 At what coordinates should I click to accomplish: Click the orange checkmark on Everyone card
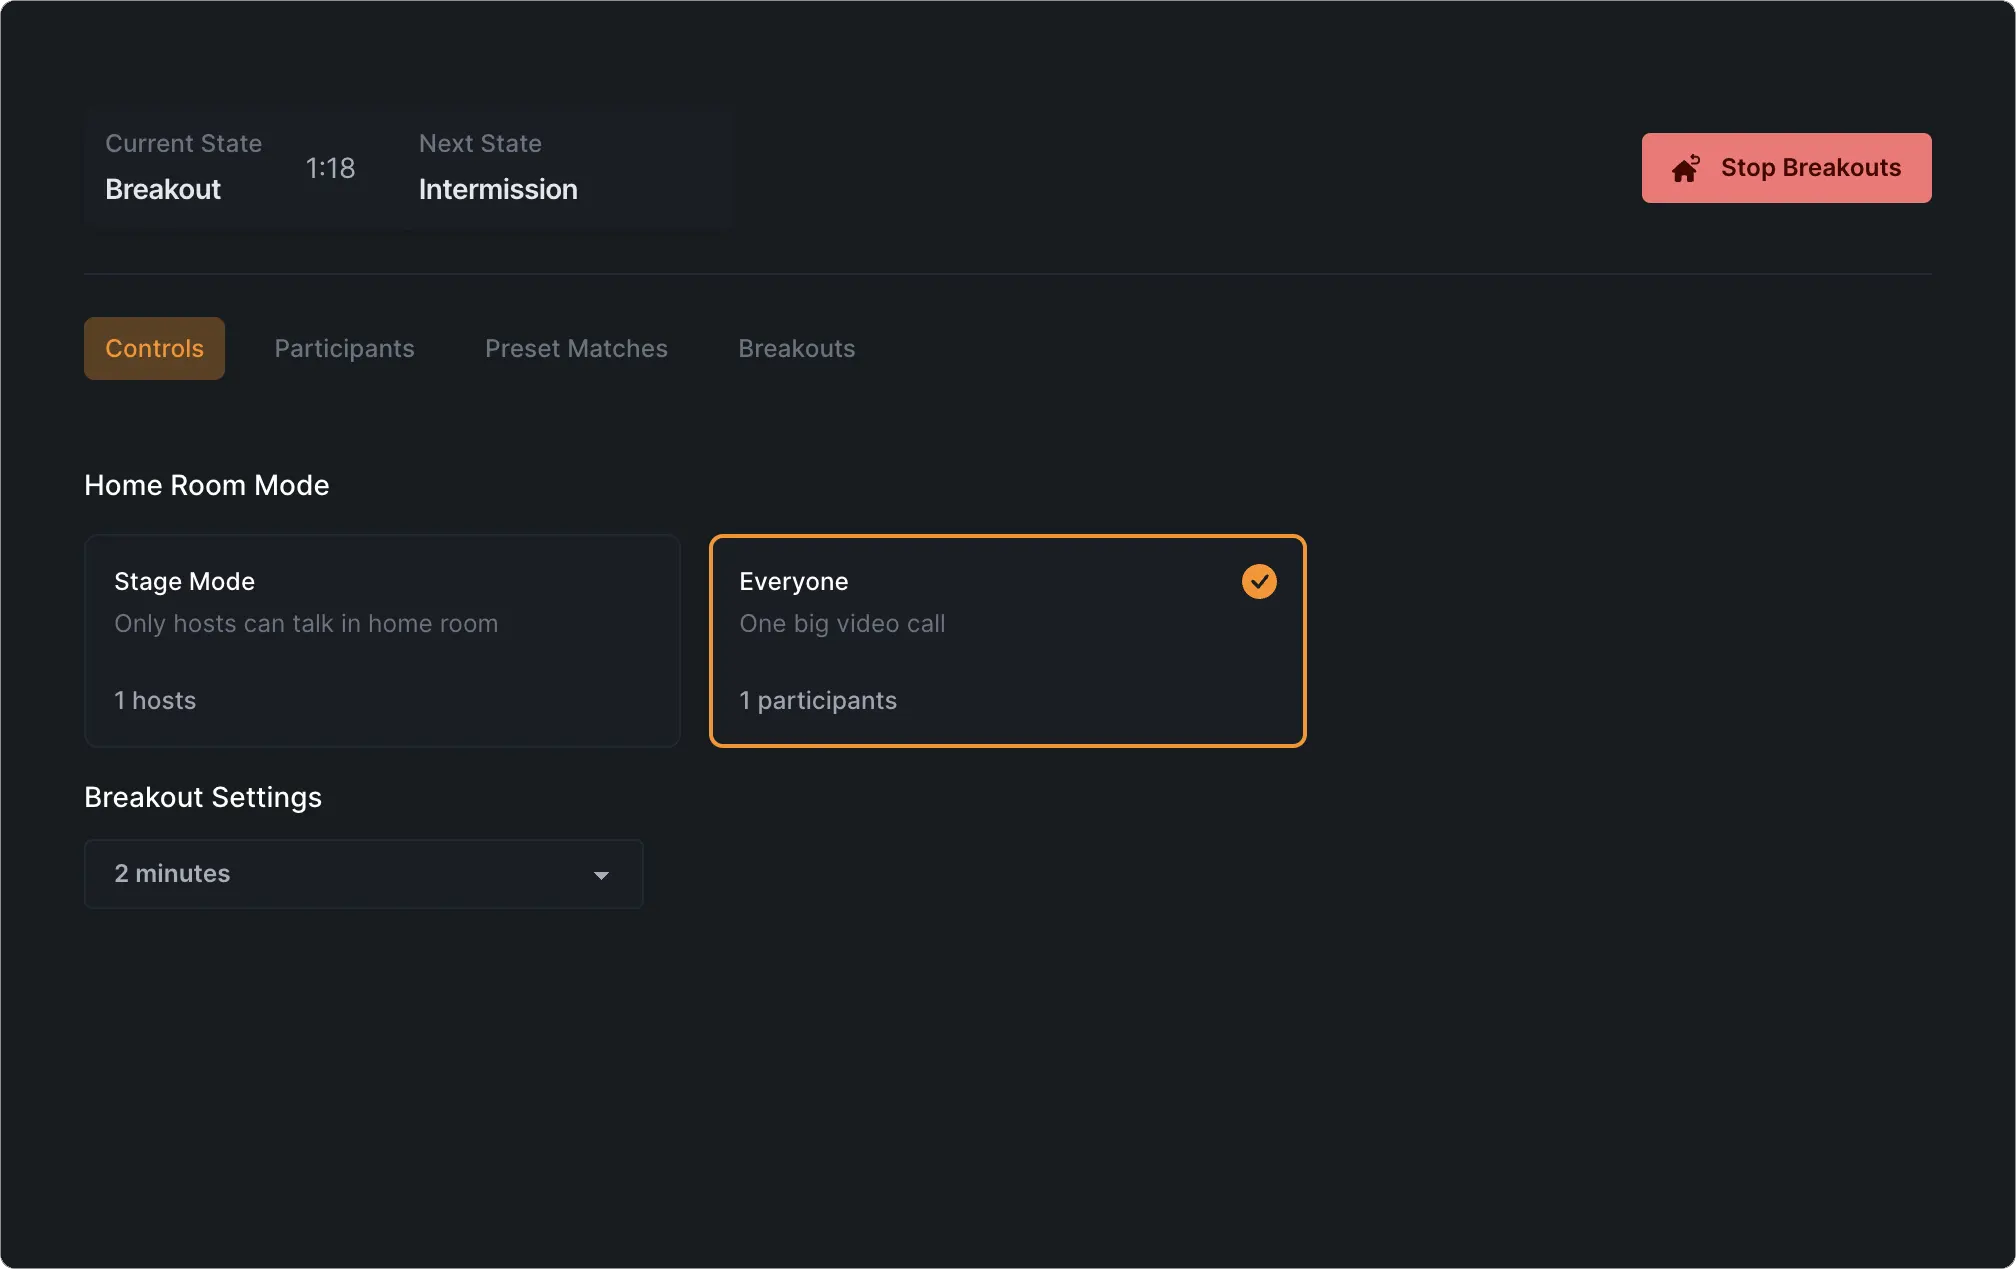[1259, 582]
